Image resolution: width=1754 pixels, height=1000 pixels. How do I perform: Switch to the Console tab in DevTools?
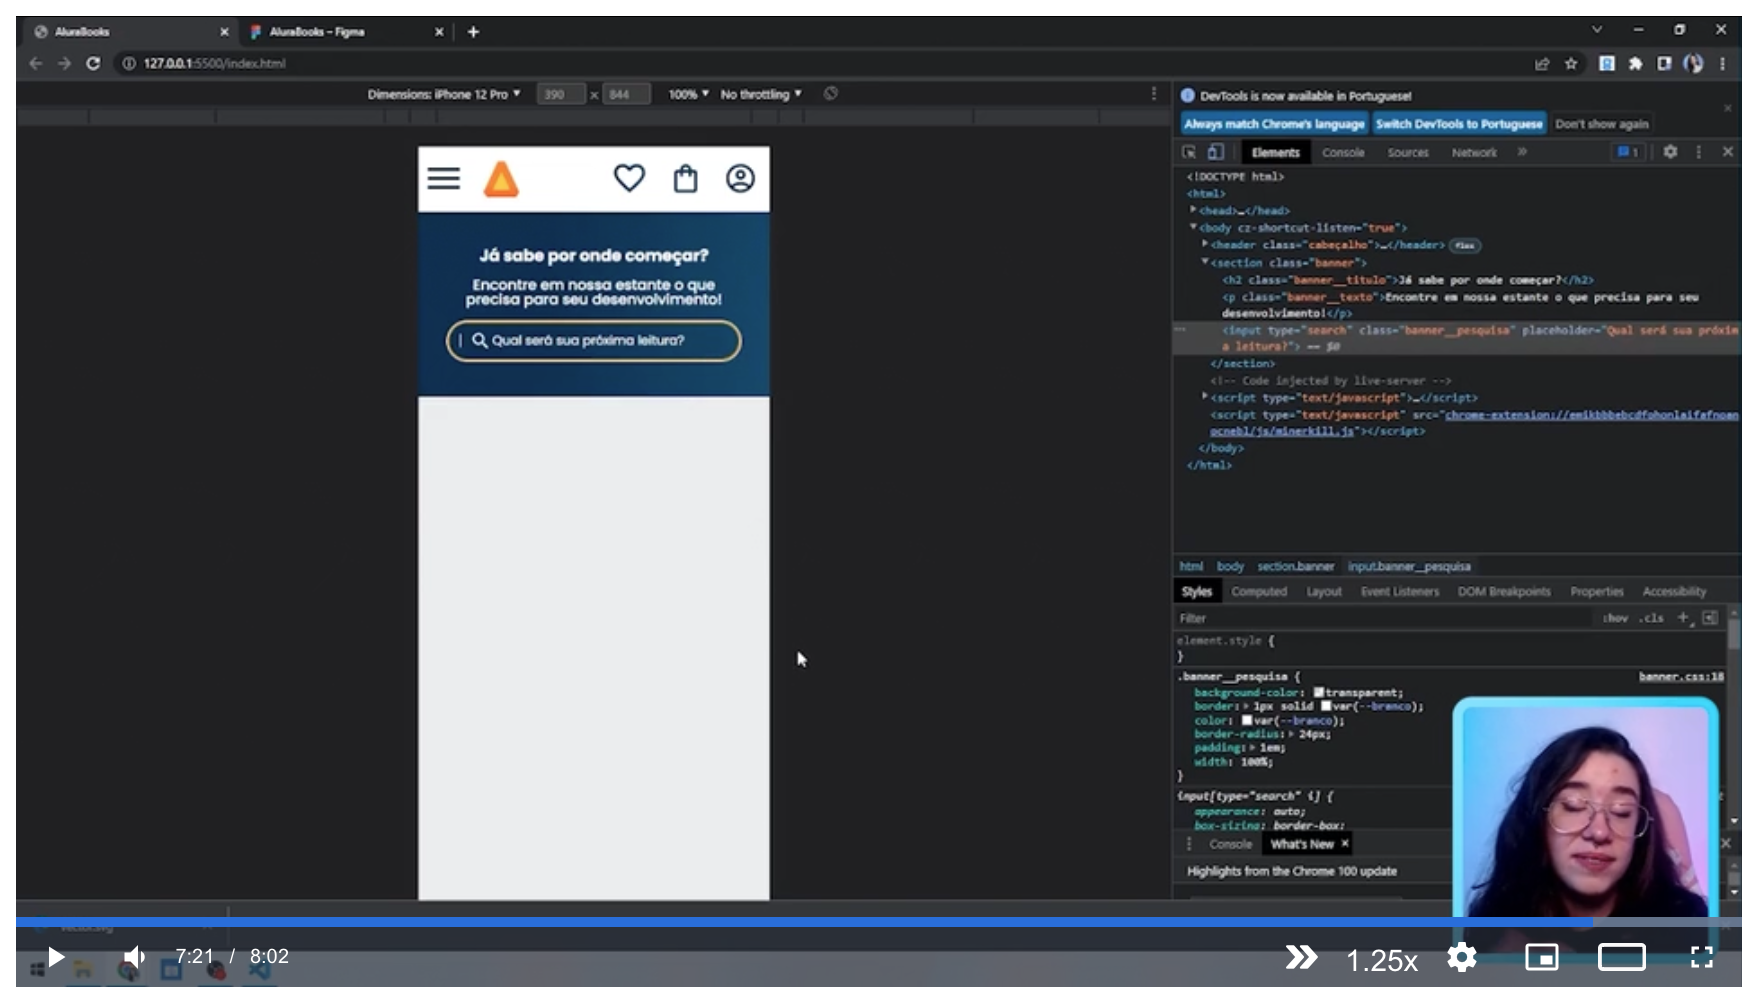coord(1343,152)
